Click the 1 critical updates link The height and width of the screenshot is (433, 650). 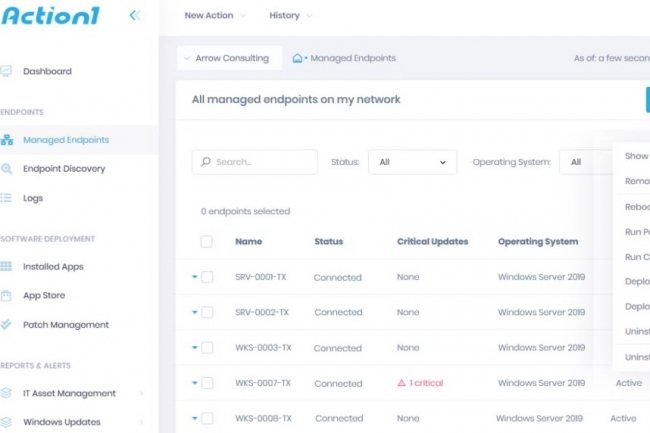point(419,383)
